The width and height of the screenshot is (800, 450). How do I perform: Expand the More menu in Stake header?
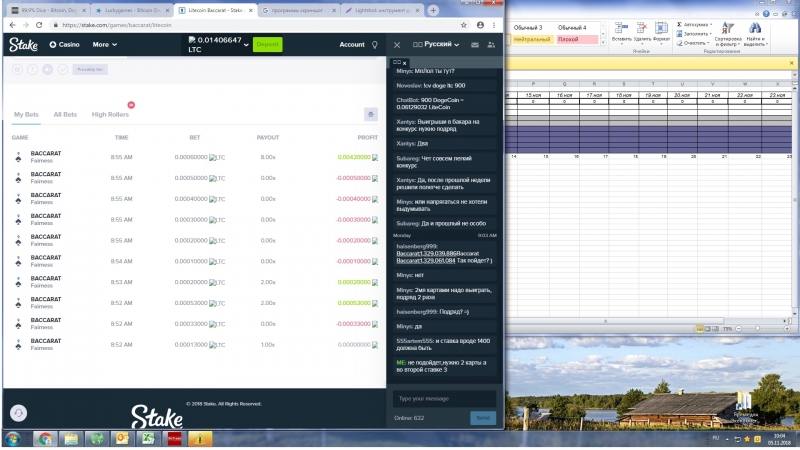click(x=105, y=45)
